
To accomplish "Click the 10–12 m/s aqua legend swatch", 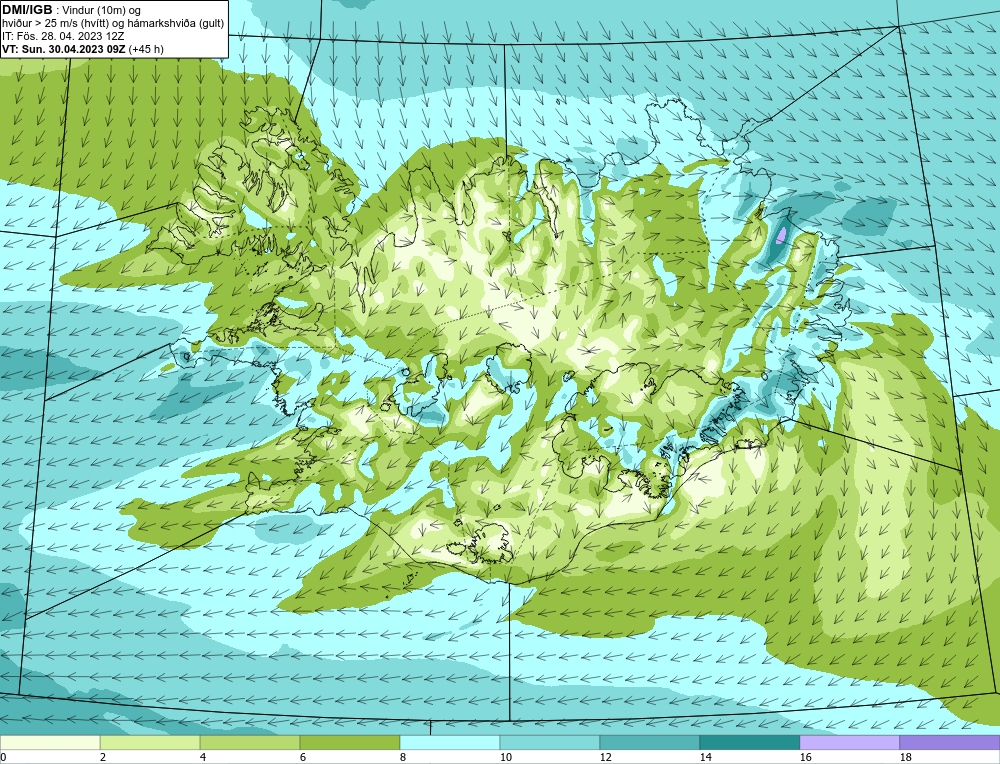I will 550,743.
